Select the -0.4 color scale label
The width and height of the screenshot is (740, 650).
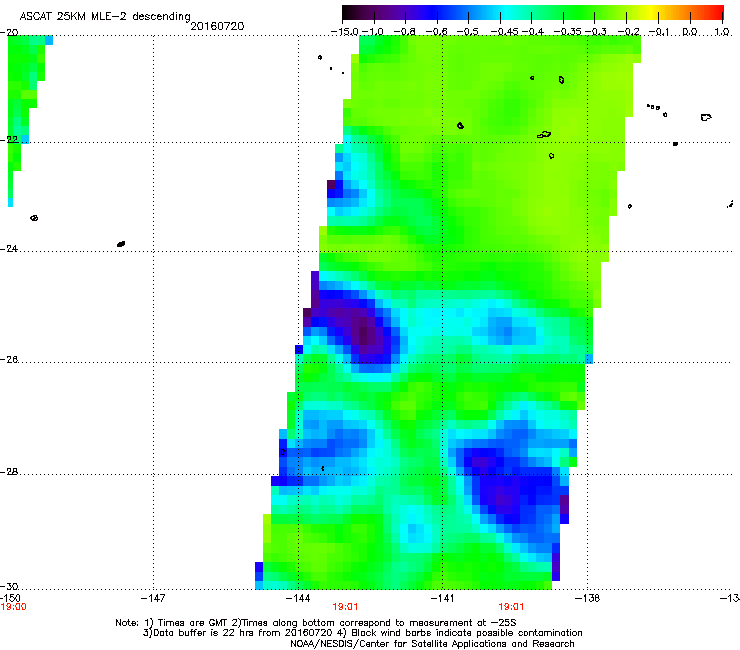click(532, 32)
